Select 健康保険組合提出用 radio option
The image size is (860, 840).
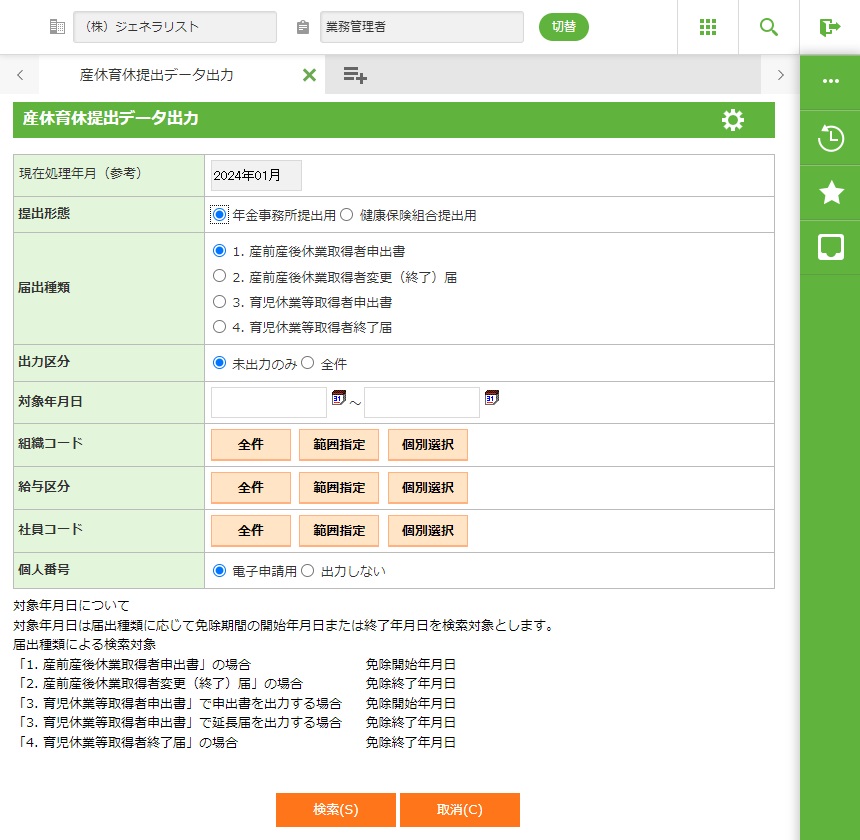click(347, 214)
